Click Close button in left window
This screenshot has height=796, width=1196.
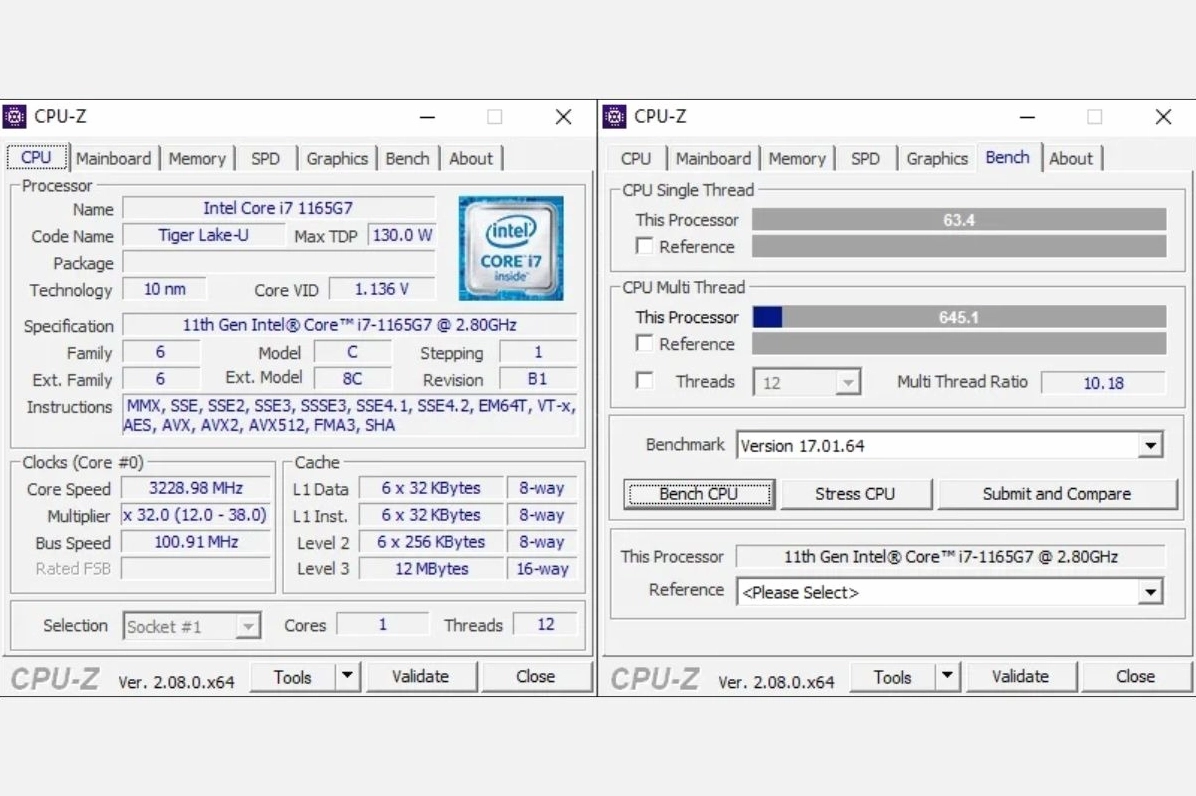(535, 677)
